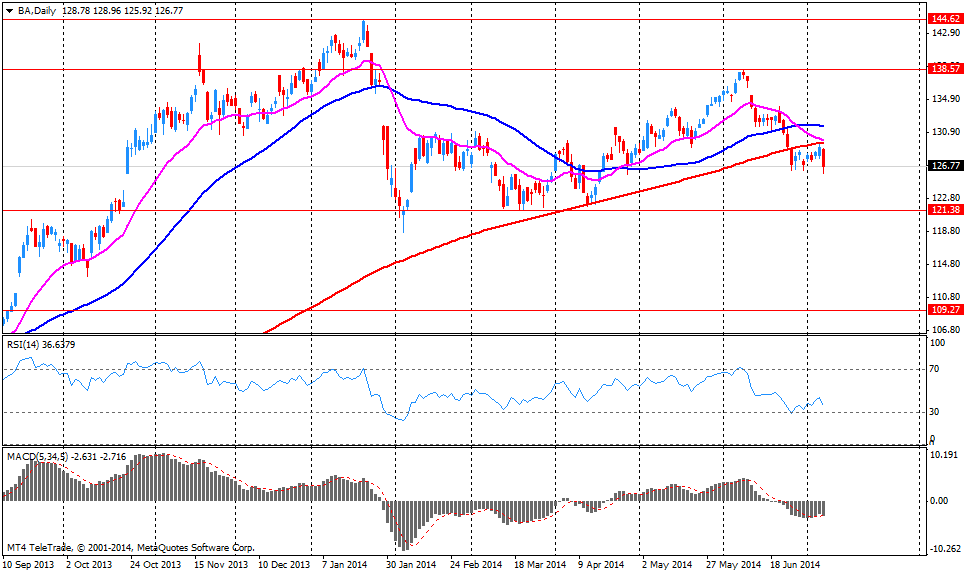Click the 18 Jun 2014 date label
Image resolution: width=966 pixels, height=573 pixels.
point(796,565)
